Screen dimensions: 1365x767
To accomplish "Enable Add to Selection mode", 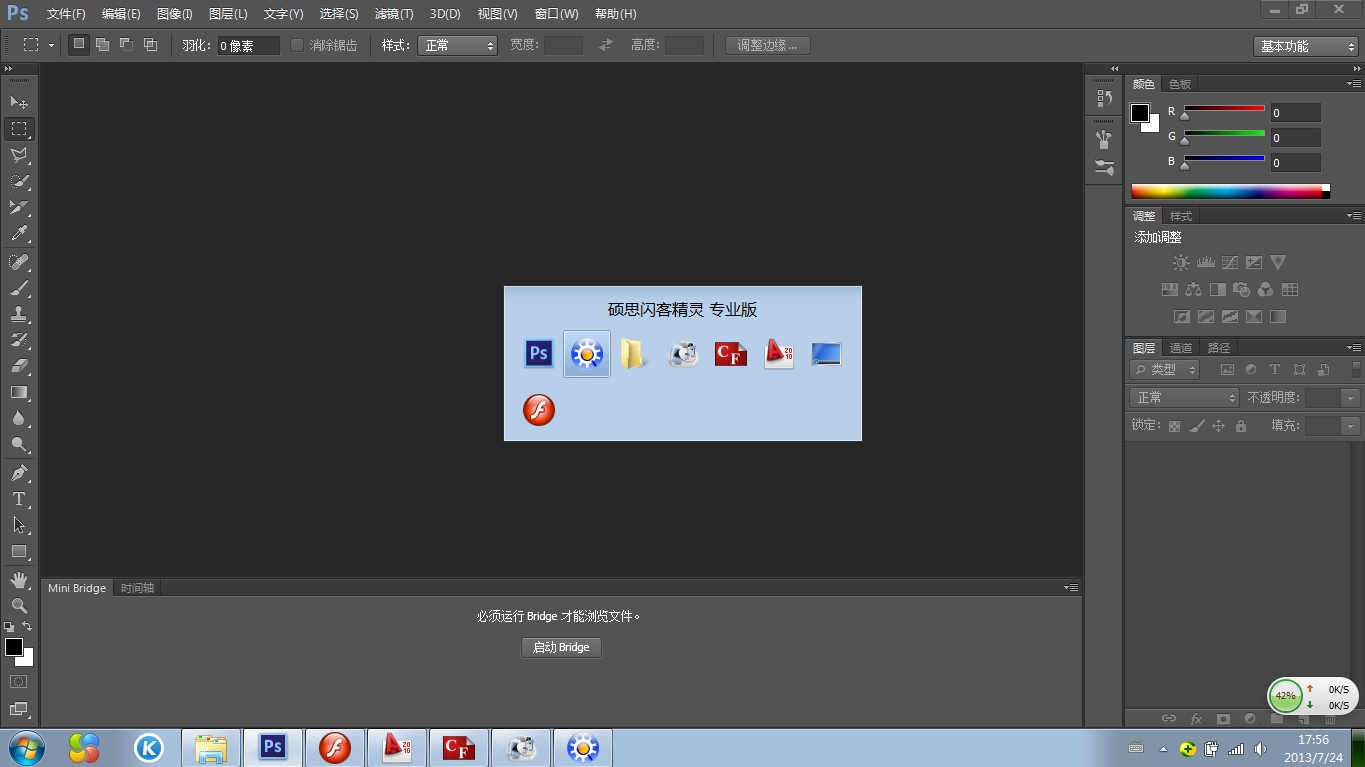I will tap(102, 45).
